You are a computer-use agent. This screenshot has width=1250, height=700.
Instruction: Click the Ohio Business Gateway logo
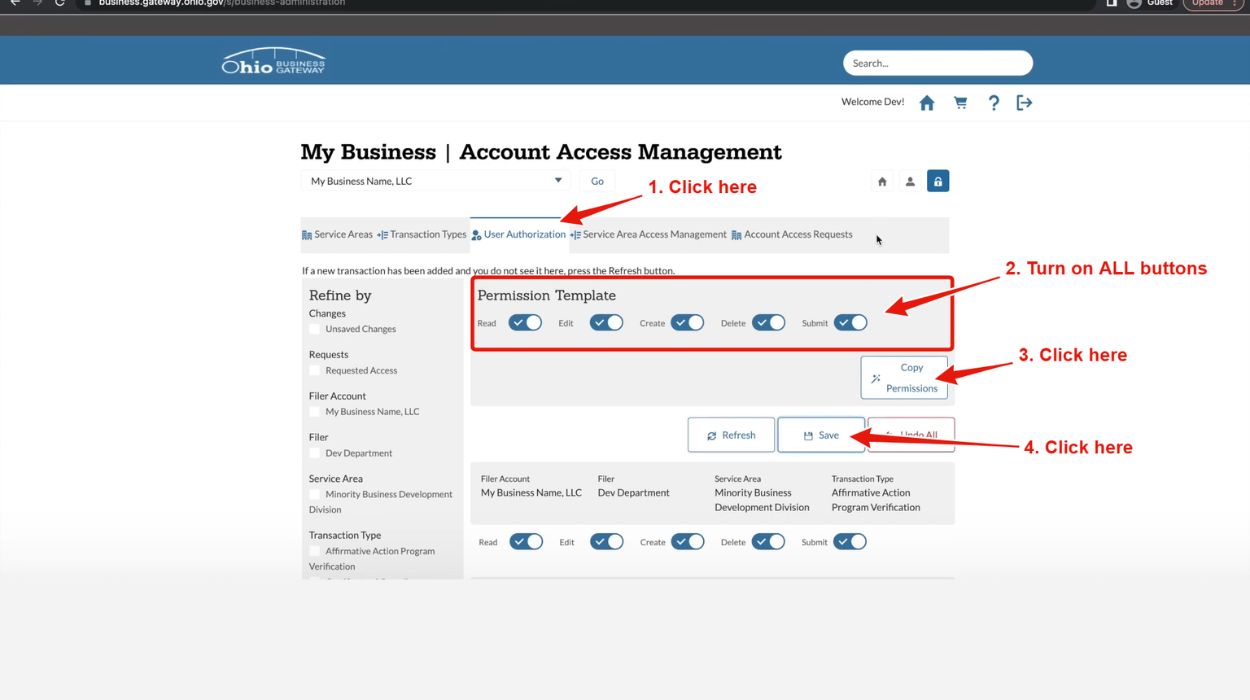273,62
